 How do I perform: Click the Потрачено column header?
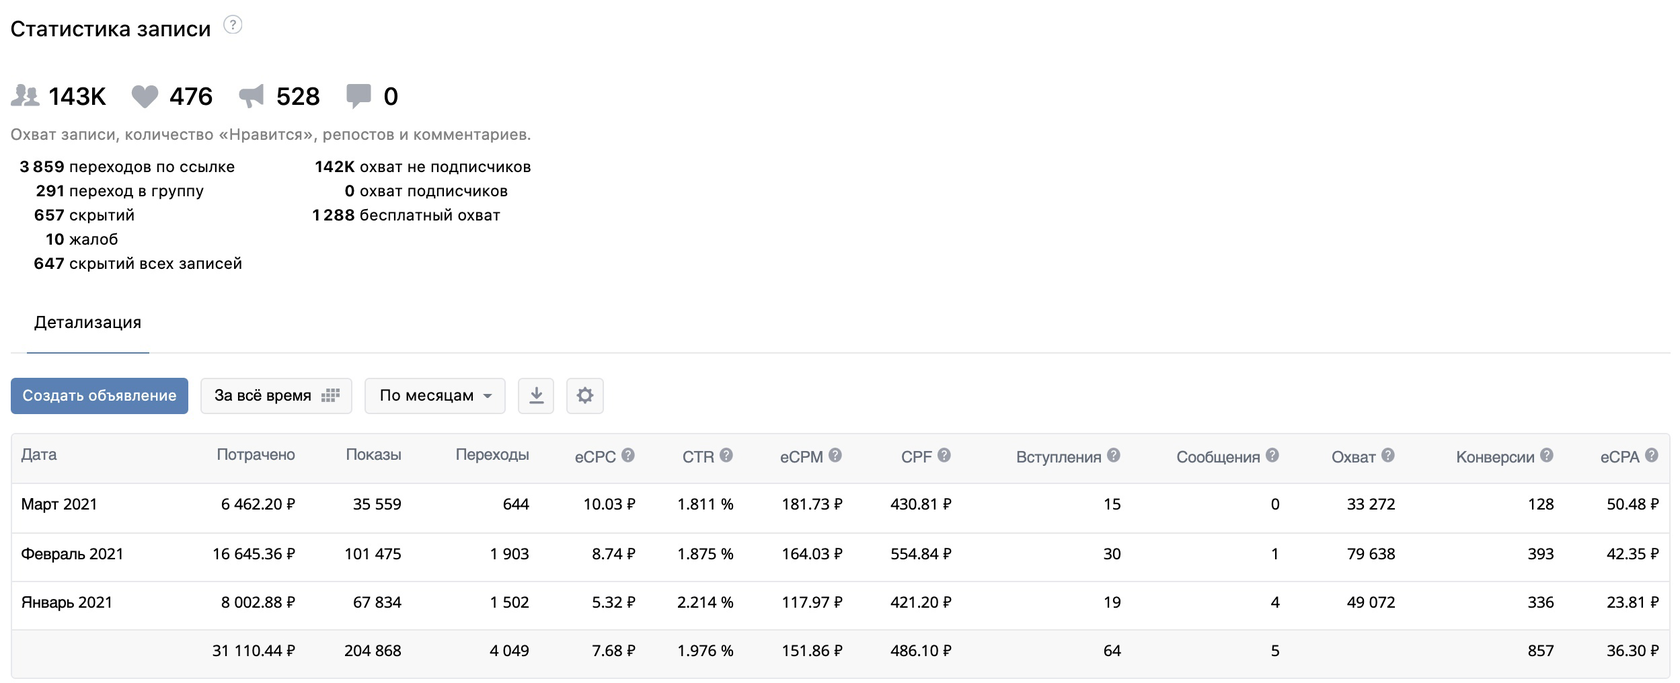[x=256, y=455]
